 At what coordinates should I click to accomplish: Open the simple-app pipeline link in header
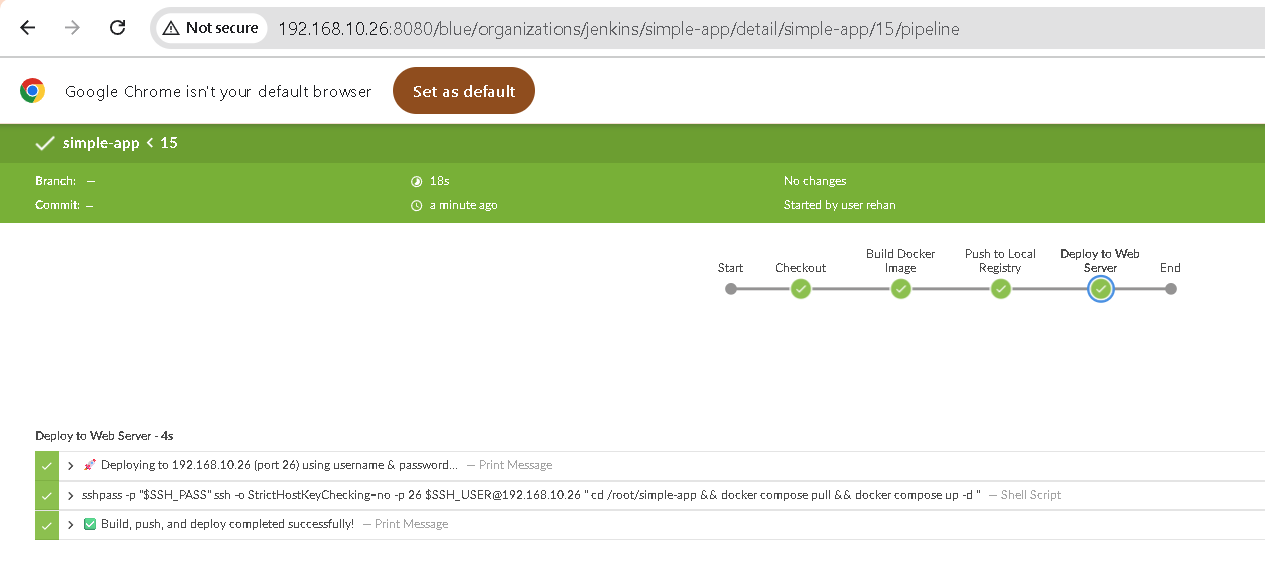coord(101,143)
